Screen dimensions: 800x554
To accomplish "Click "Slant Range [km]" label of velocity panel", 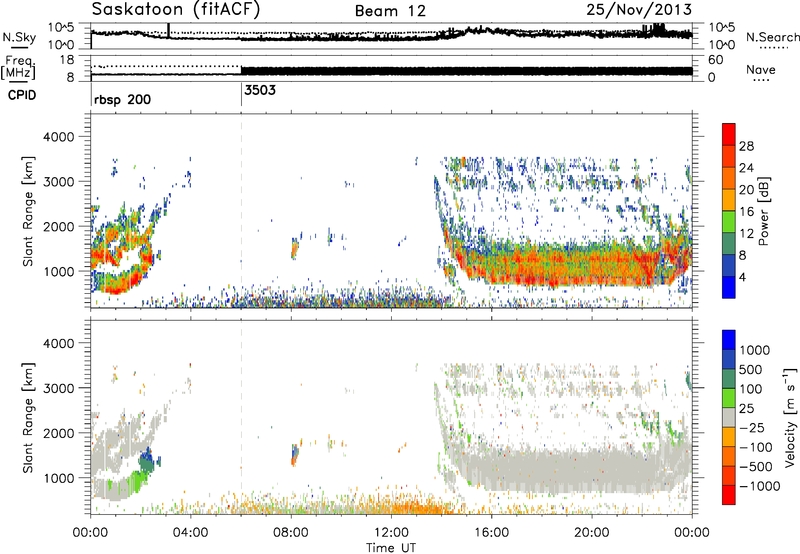I will tap(28, 418).
